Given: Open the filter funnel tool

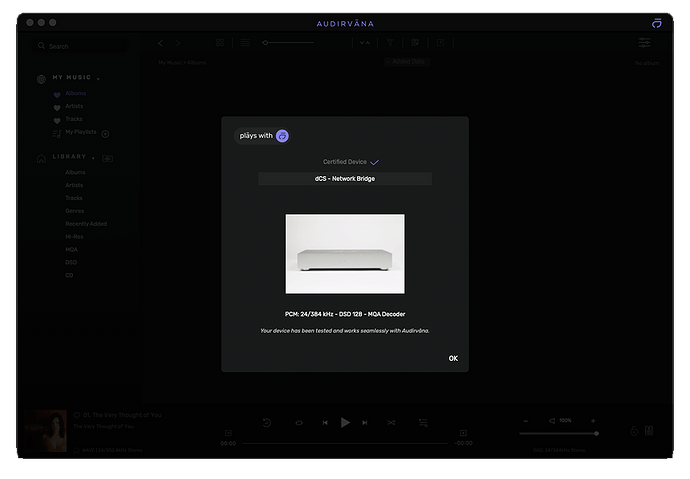Looking at the screenshot, I should 390,43.
